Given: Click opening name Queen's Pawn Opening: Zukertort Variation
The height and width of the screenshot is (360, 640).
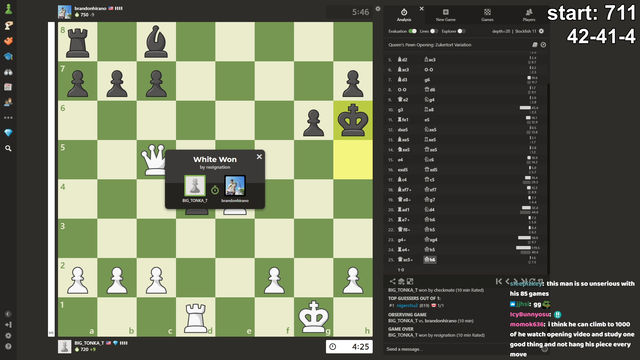Looking at the screenshot, I should 429,45.
